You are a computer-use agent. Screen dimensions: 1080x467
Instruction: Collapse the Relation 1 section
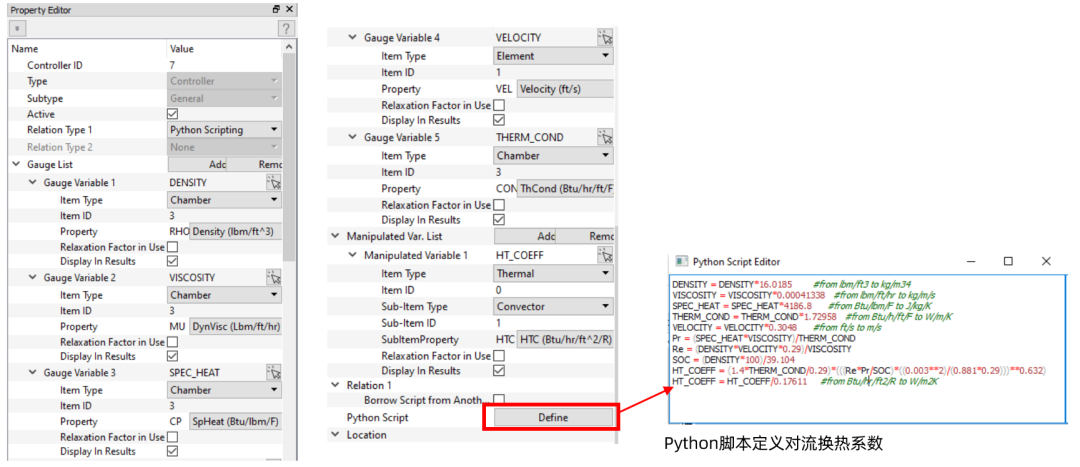(x=335, y=385)
